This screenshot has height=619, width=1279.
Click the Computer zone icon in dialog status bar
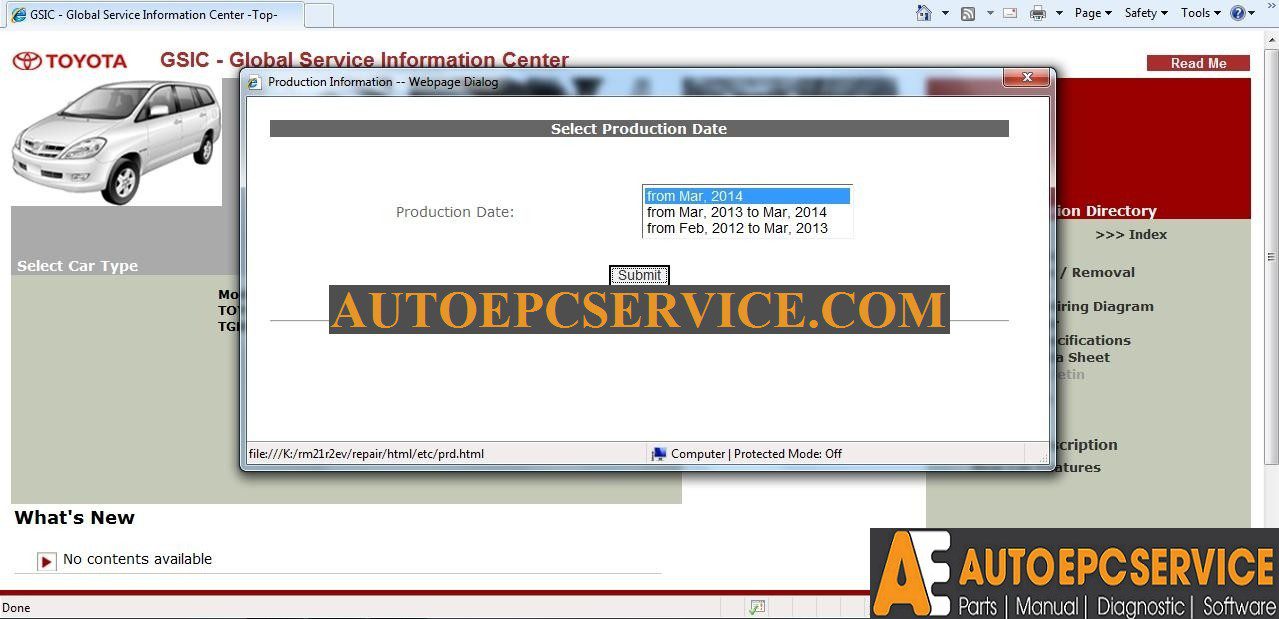click(659, 454)
